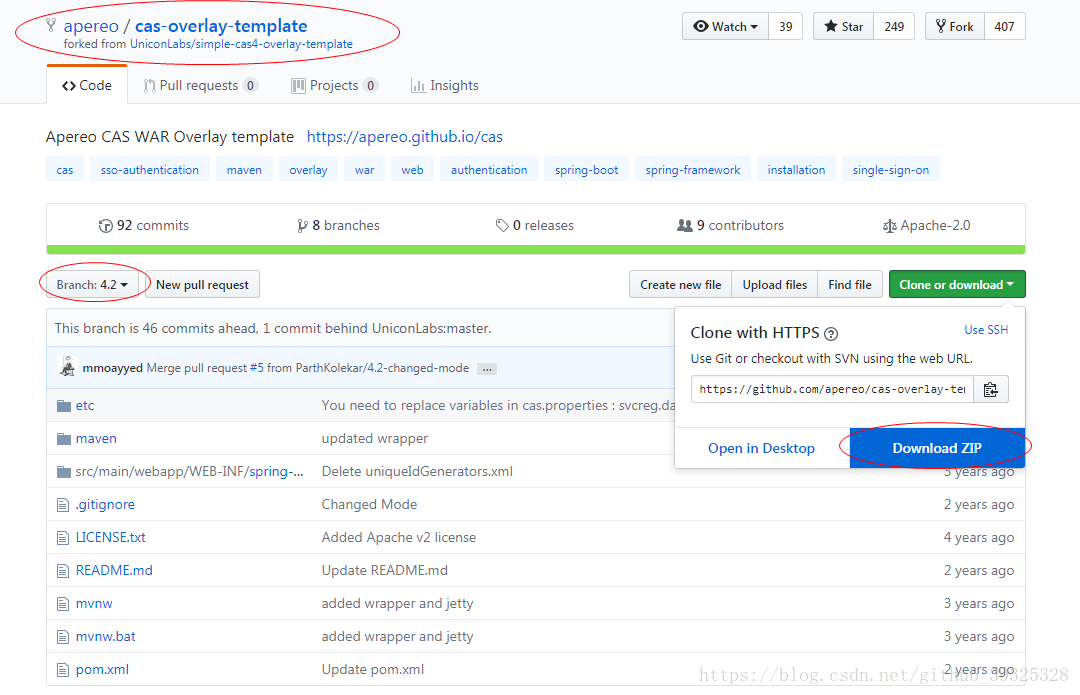Switch to the Code tab
This screenshot has height=695, width=1080.
pos(87,85)
